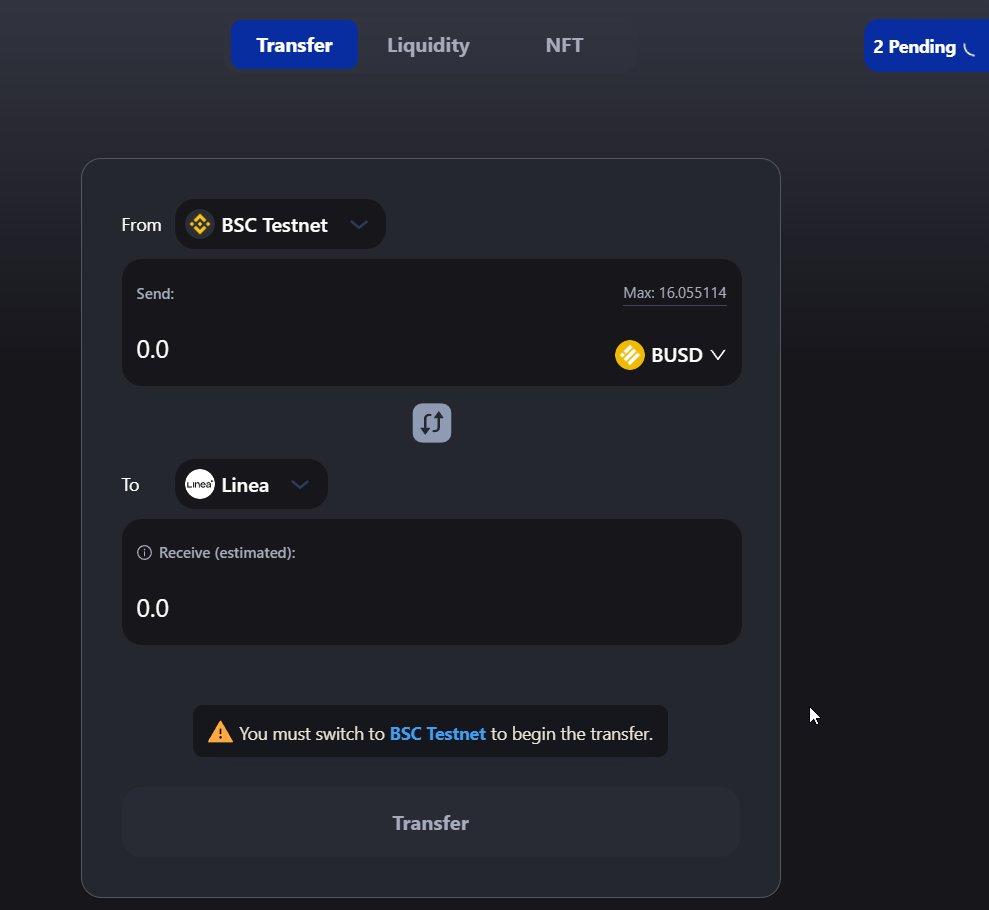
Task: Click the BUSD token name text
Action: pyautogui.click(x=677, y=355)
